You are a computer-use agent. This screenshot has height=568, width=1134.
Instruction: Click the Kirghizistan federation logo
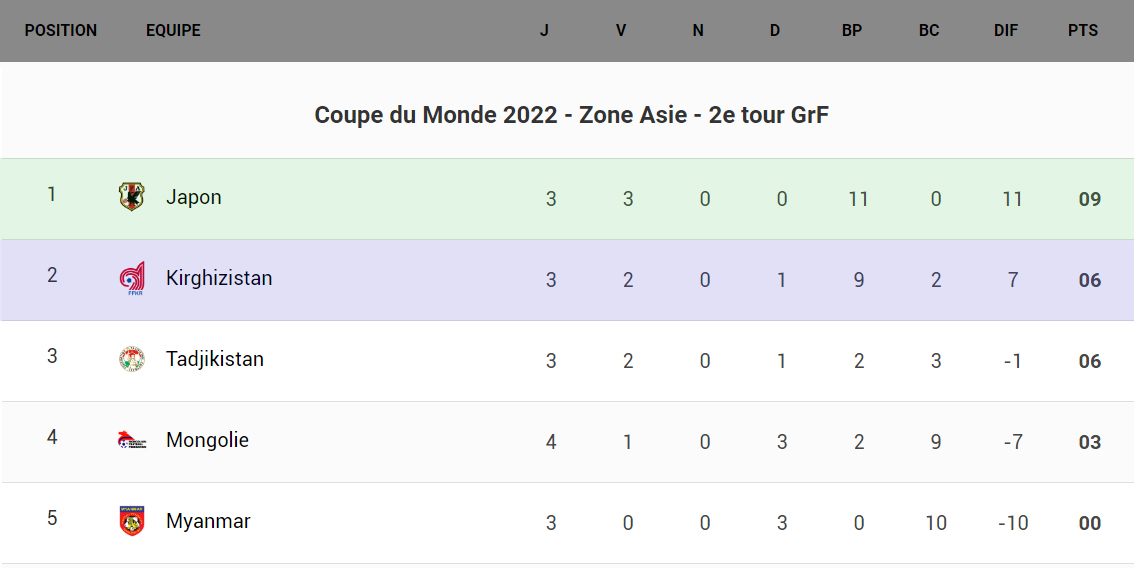pyautogui.click(x=131, y=278)
